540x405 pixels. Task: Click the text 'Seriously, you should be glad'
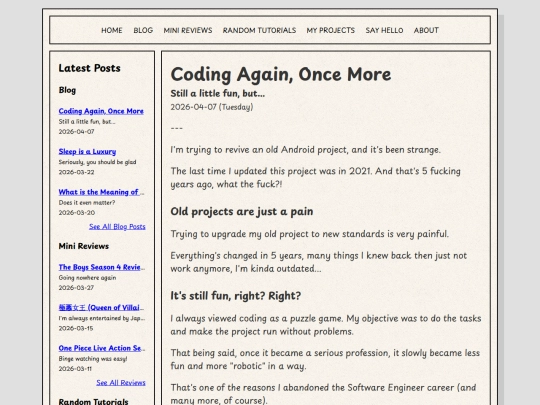click(x=97, y=162)
